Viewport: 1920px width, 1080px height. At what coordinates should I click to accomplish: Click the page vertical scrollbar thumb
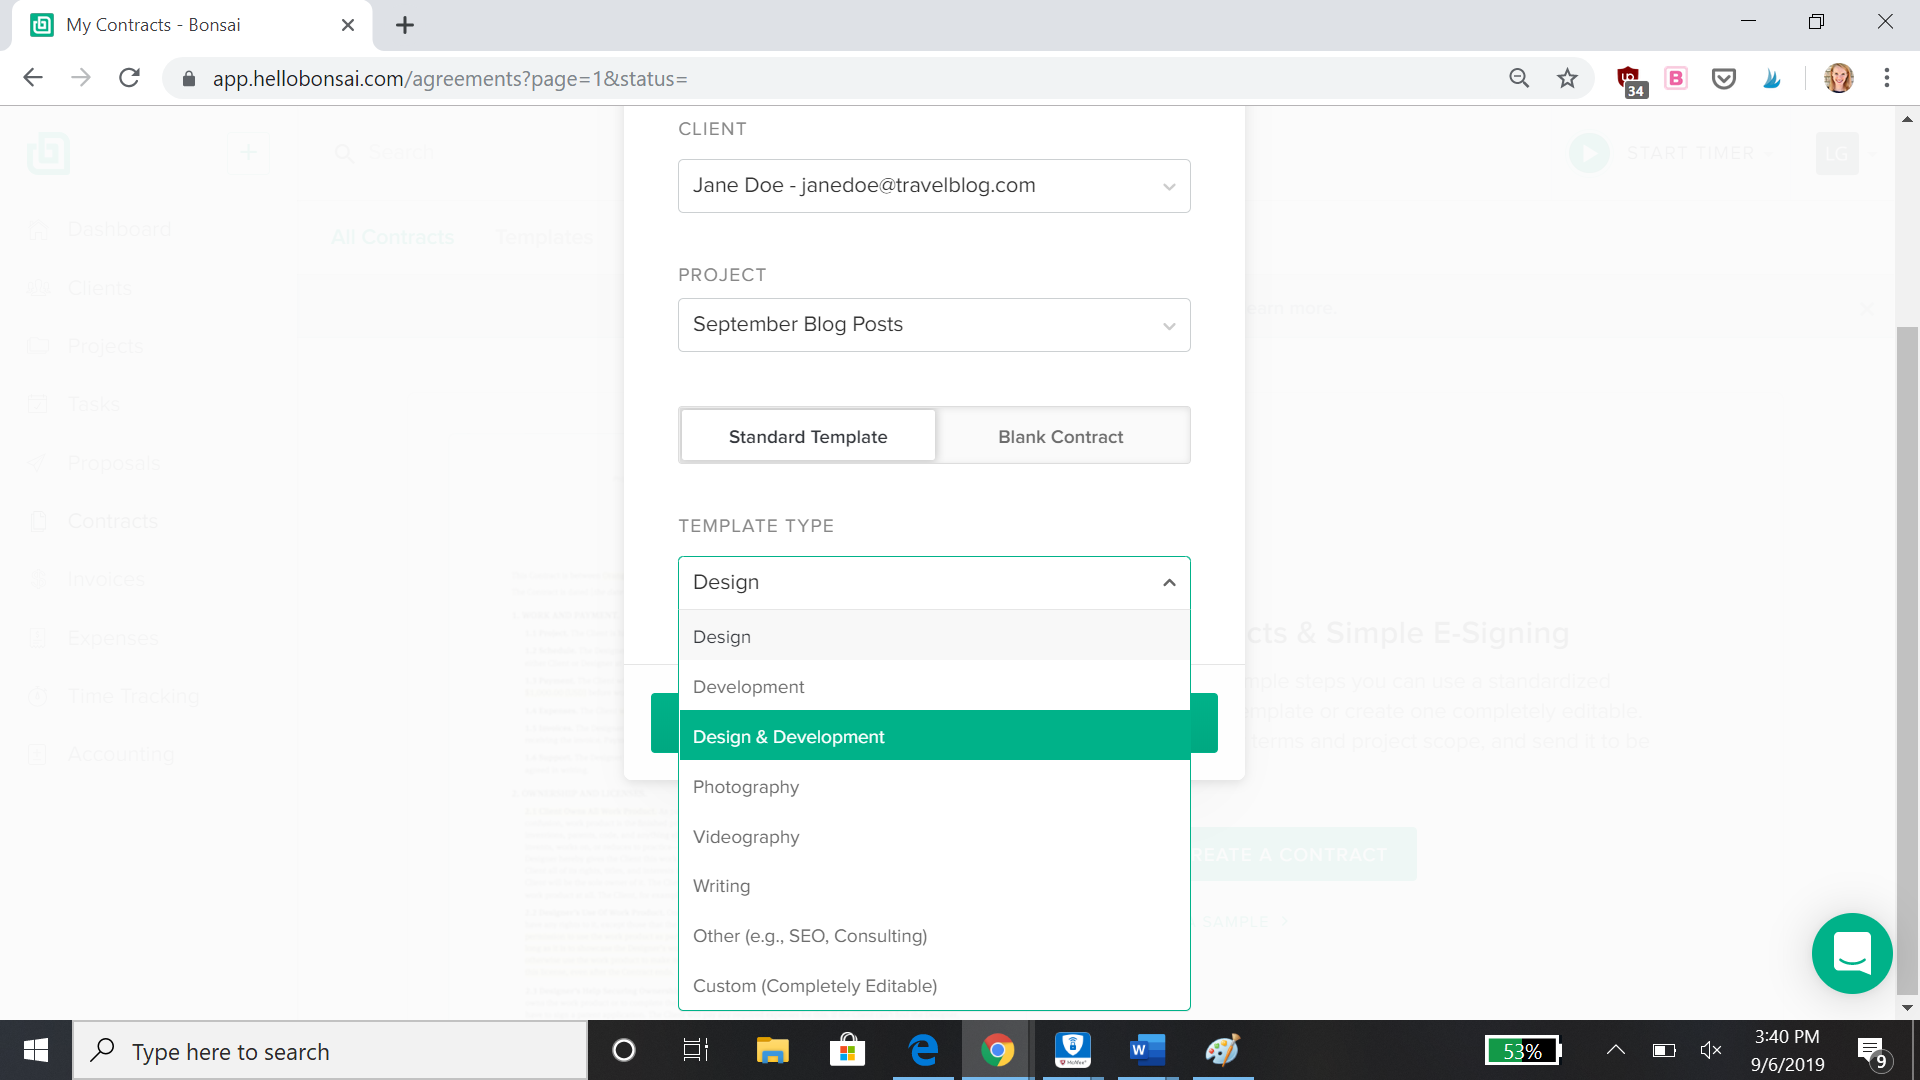click(x=1907, y=660)
